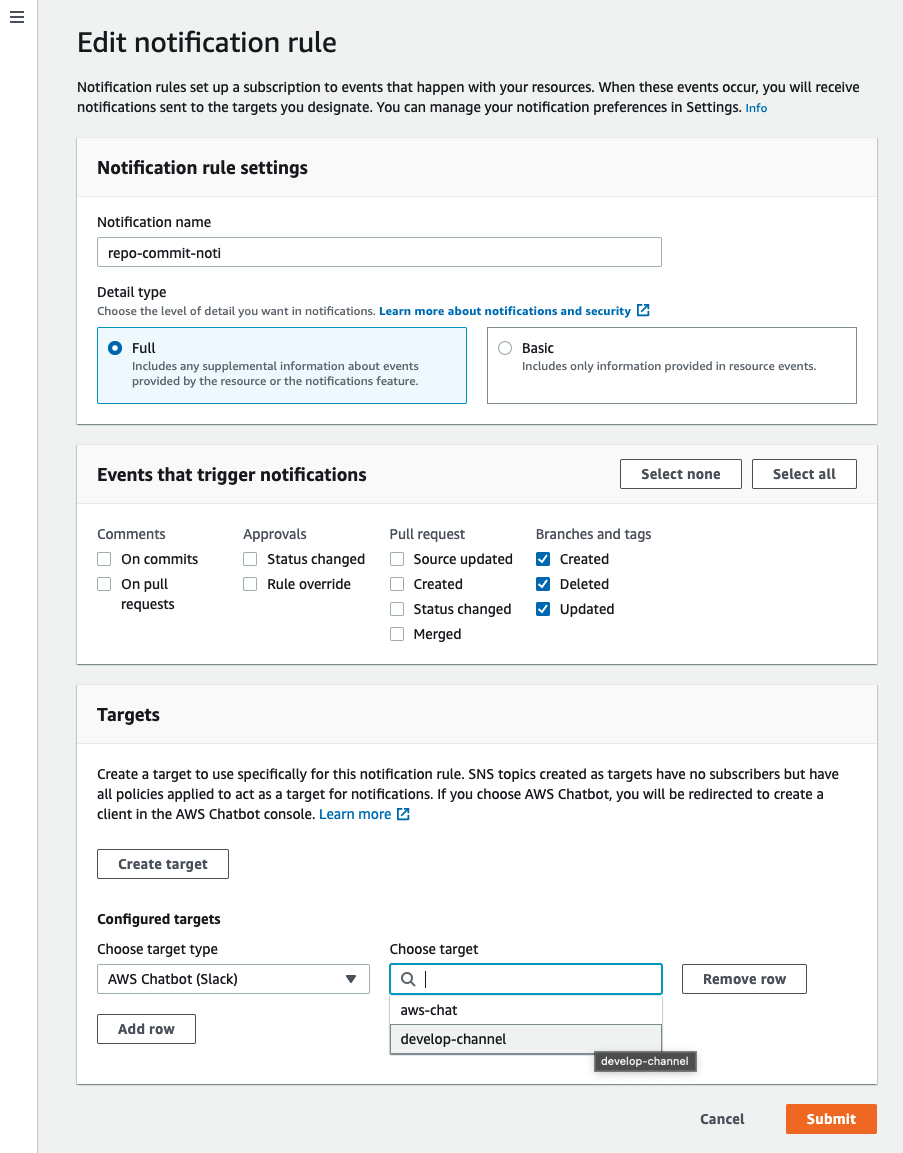Remove the configured target row
The width and height of the screenshot is (903, 1153).
click(744, 979)
